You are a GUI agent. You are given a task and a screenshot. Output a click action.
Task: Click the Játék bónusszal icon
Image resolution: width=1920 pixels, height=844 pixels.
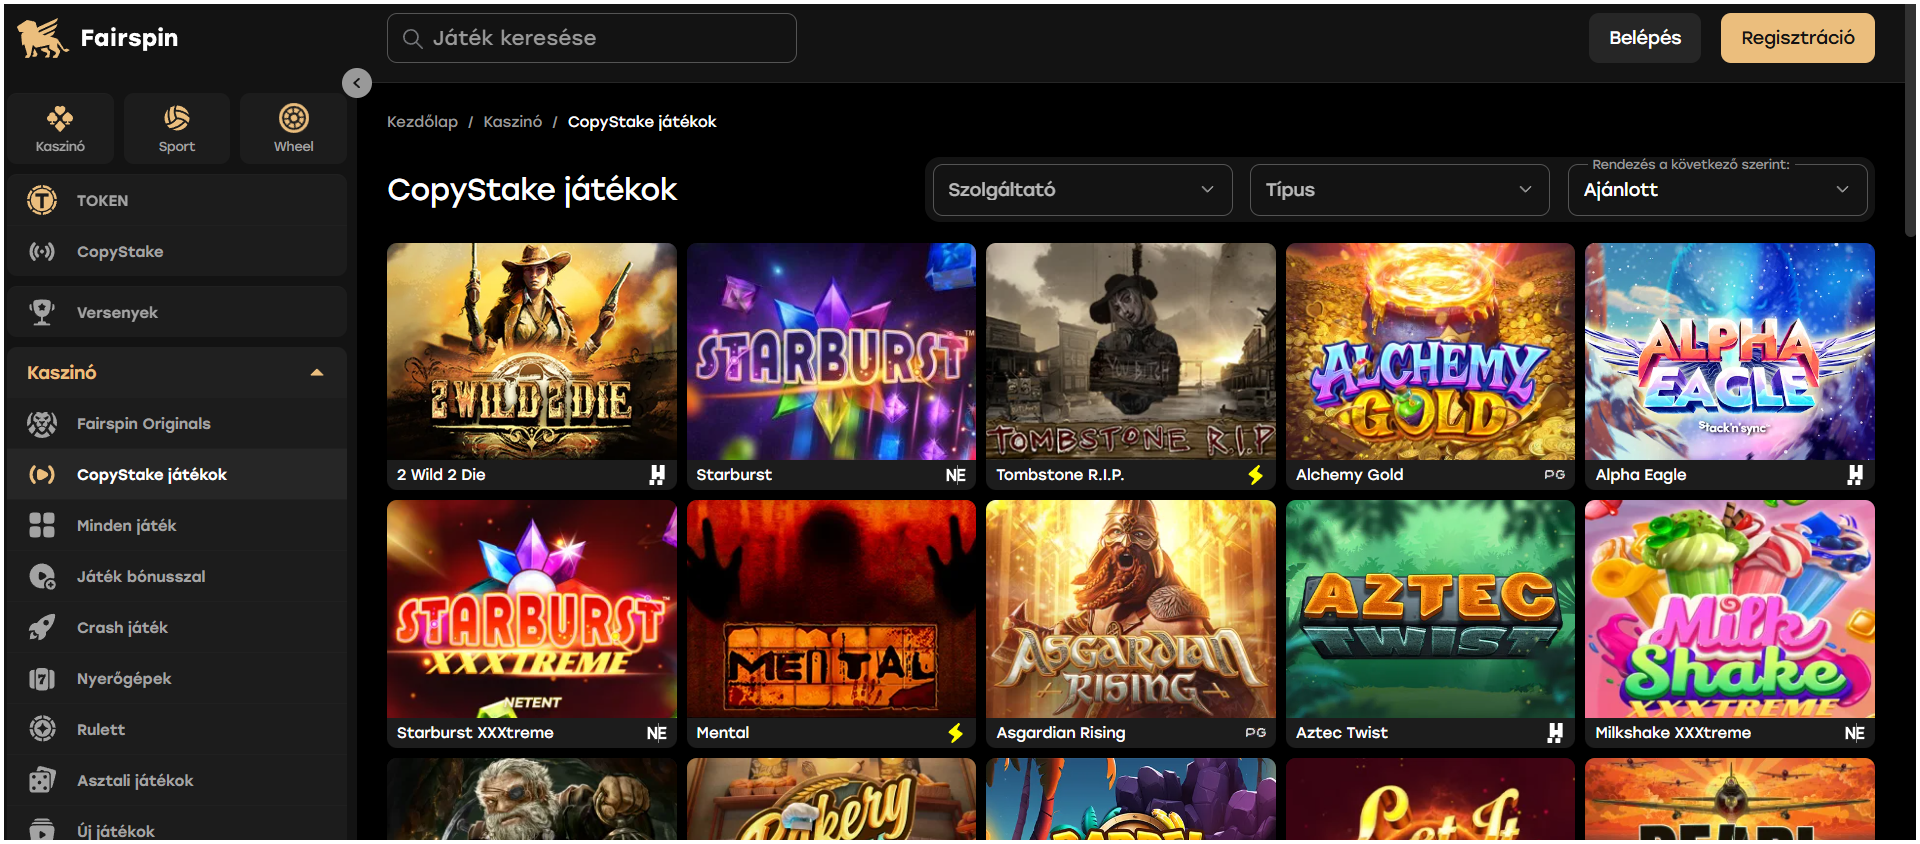pyautogui.click(x=42, y=577)
